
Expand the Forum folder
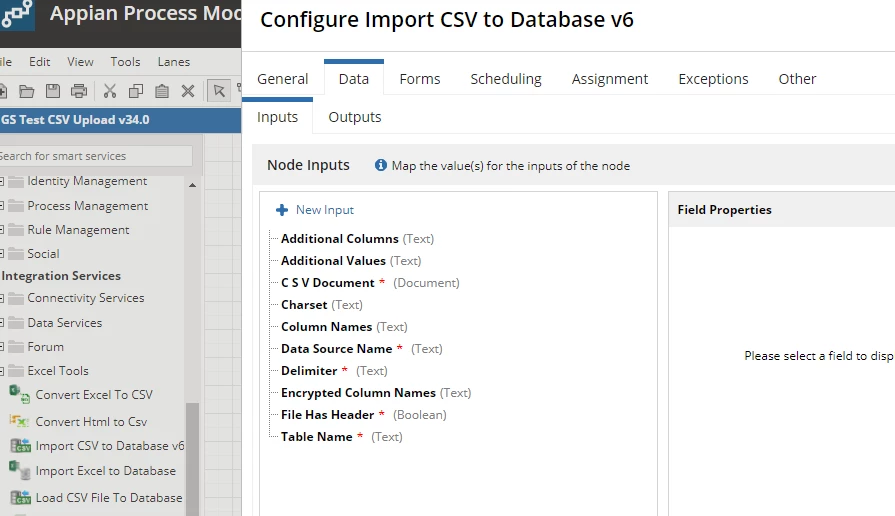(2, 346)
